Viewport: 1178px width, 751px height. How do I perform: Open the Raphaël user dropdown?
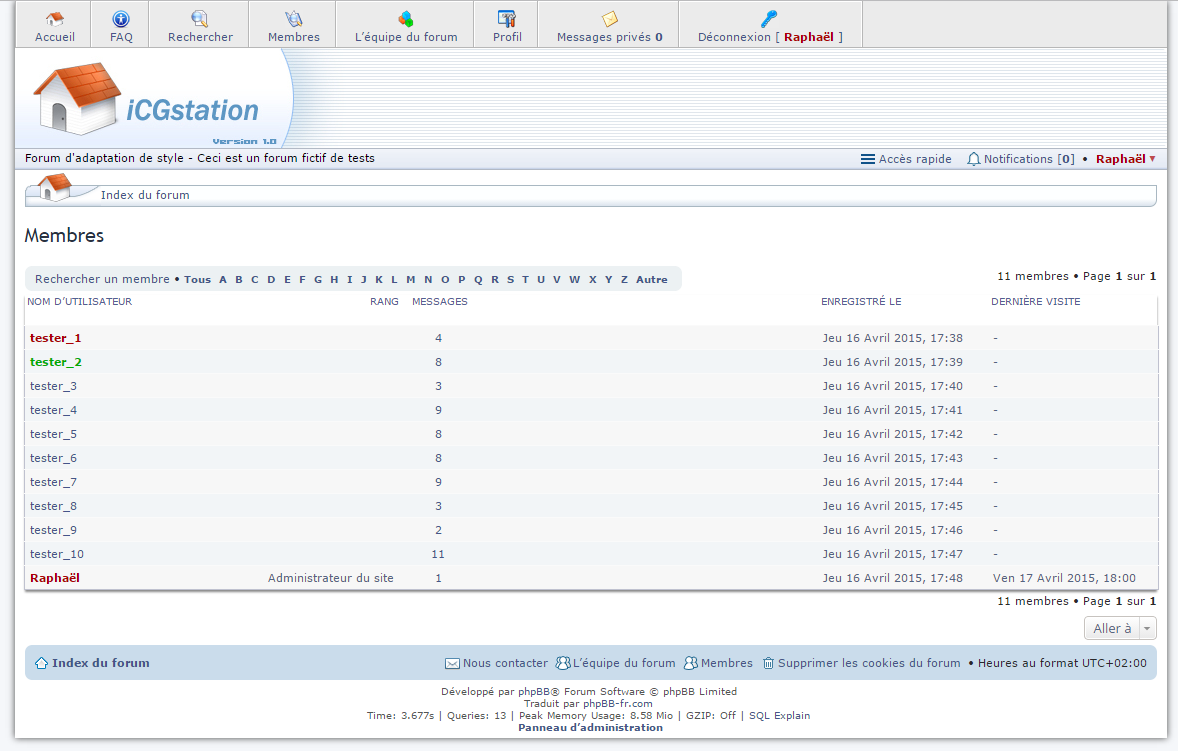(1125, 159)
